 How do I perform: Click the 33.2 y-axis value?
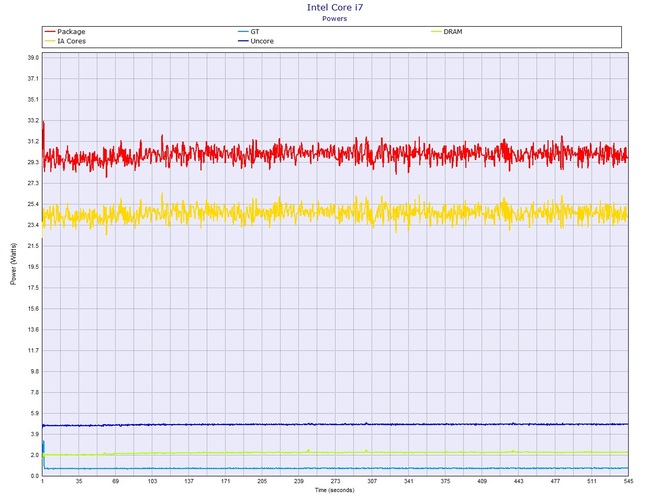click(x=33, y=120)
